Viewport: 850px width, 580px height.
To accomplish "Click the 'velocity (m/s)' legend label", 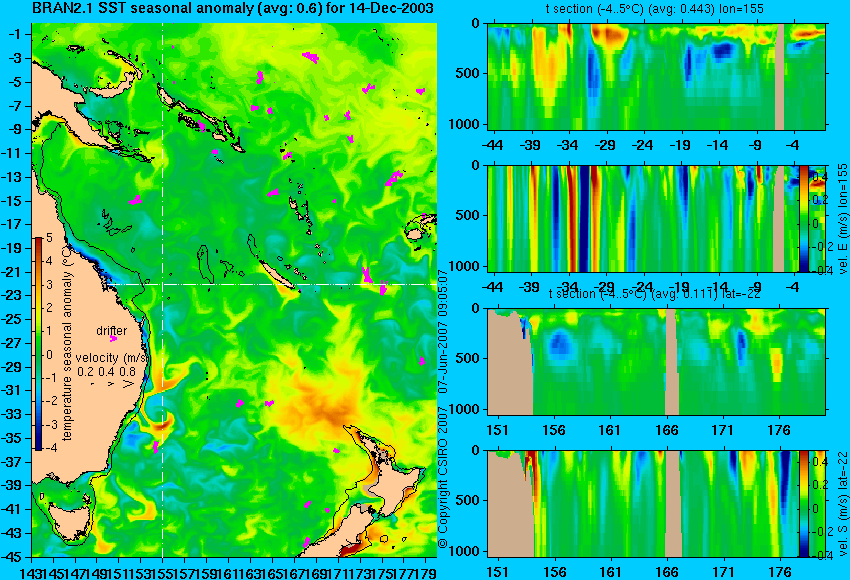I will click(x=112, y=358).
